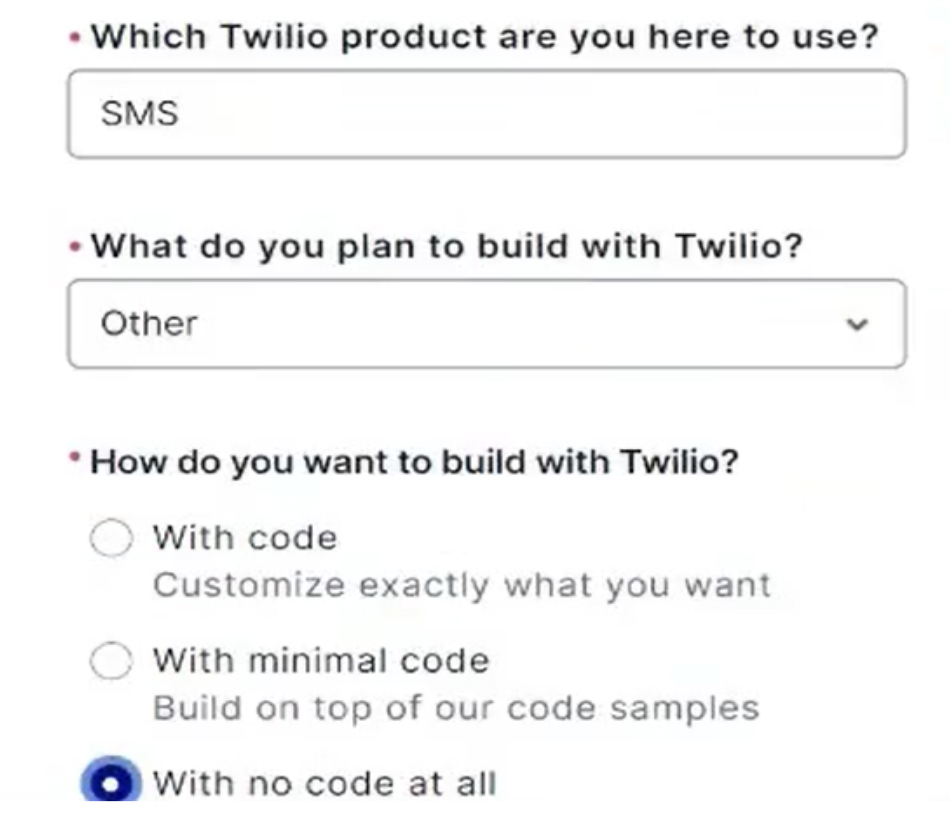Open the "What do you plan to build" dropdown
The image size is (950, 814).
pyautogui.click(x=486, y=324)
